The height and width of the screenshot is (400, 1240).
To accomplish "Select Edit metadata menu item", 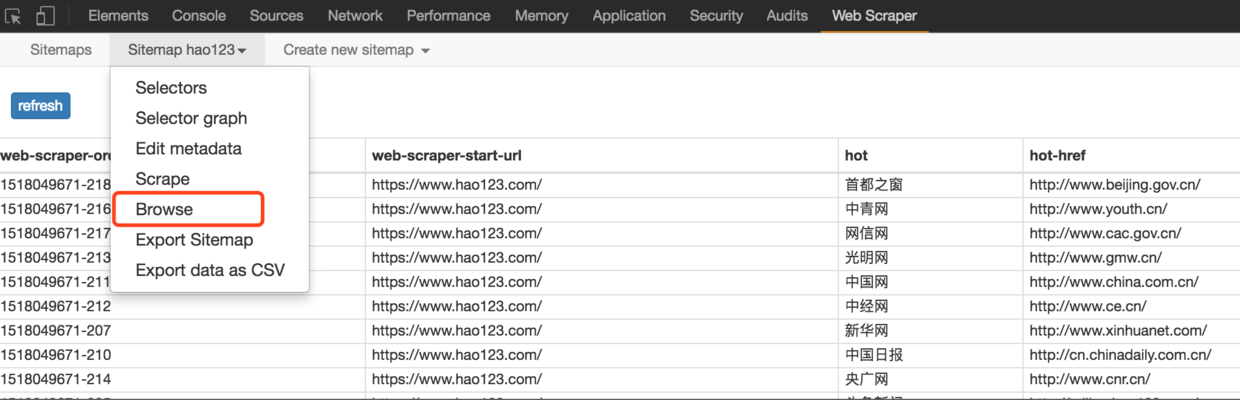I will 188,149.
